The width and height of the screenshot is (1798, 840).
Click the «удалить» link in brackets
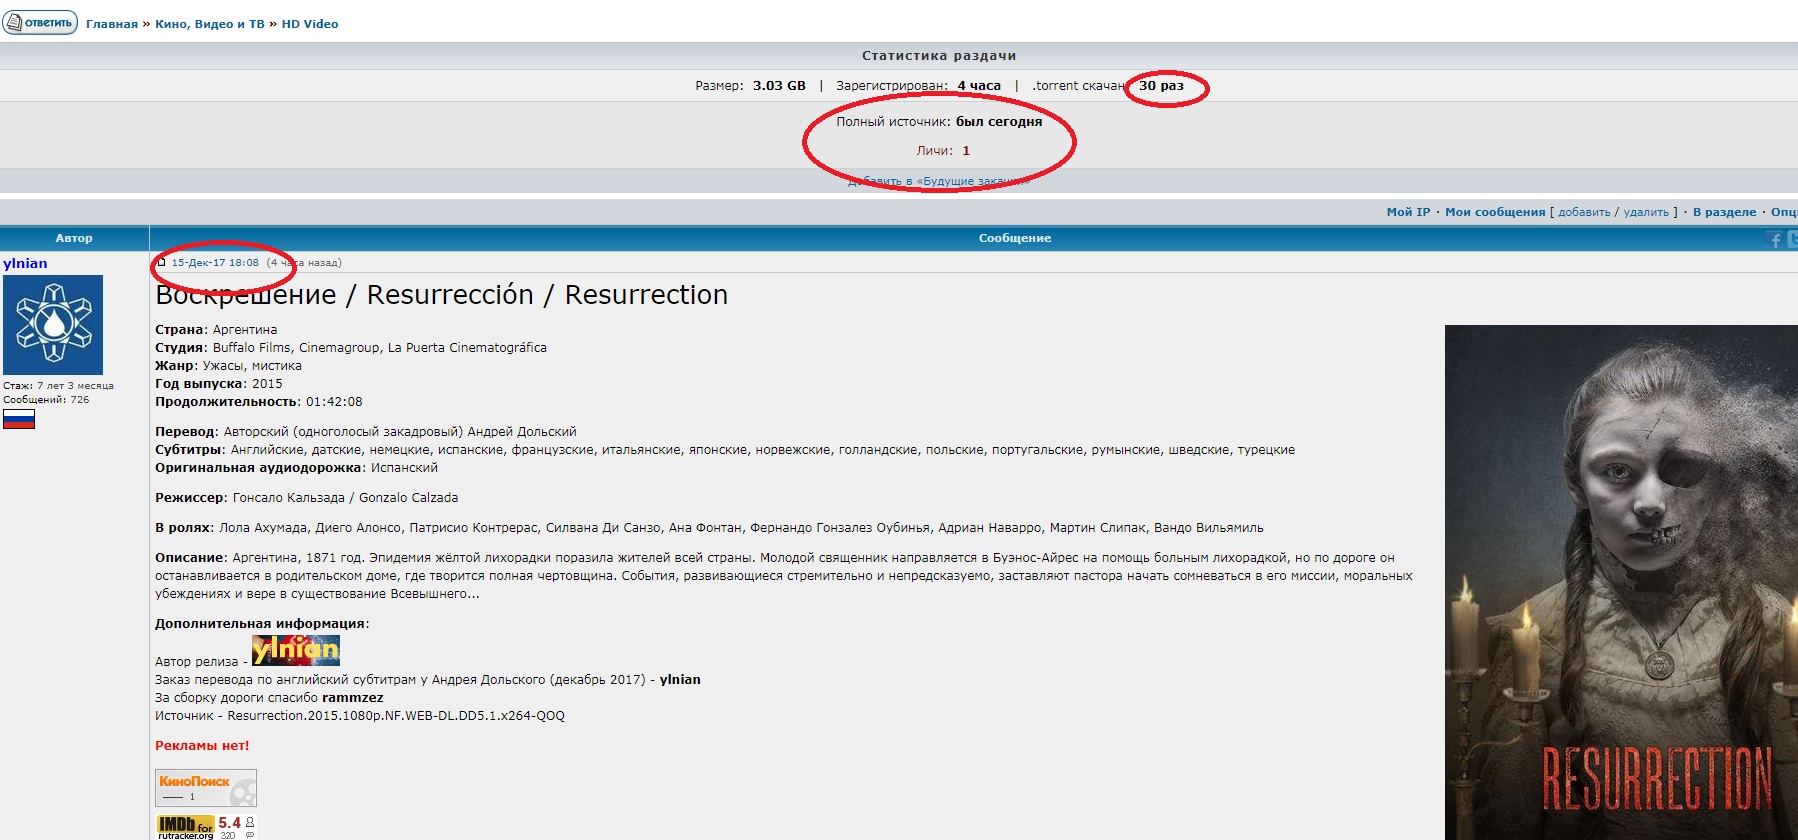pos(1646,212)
